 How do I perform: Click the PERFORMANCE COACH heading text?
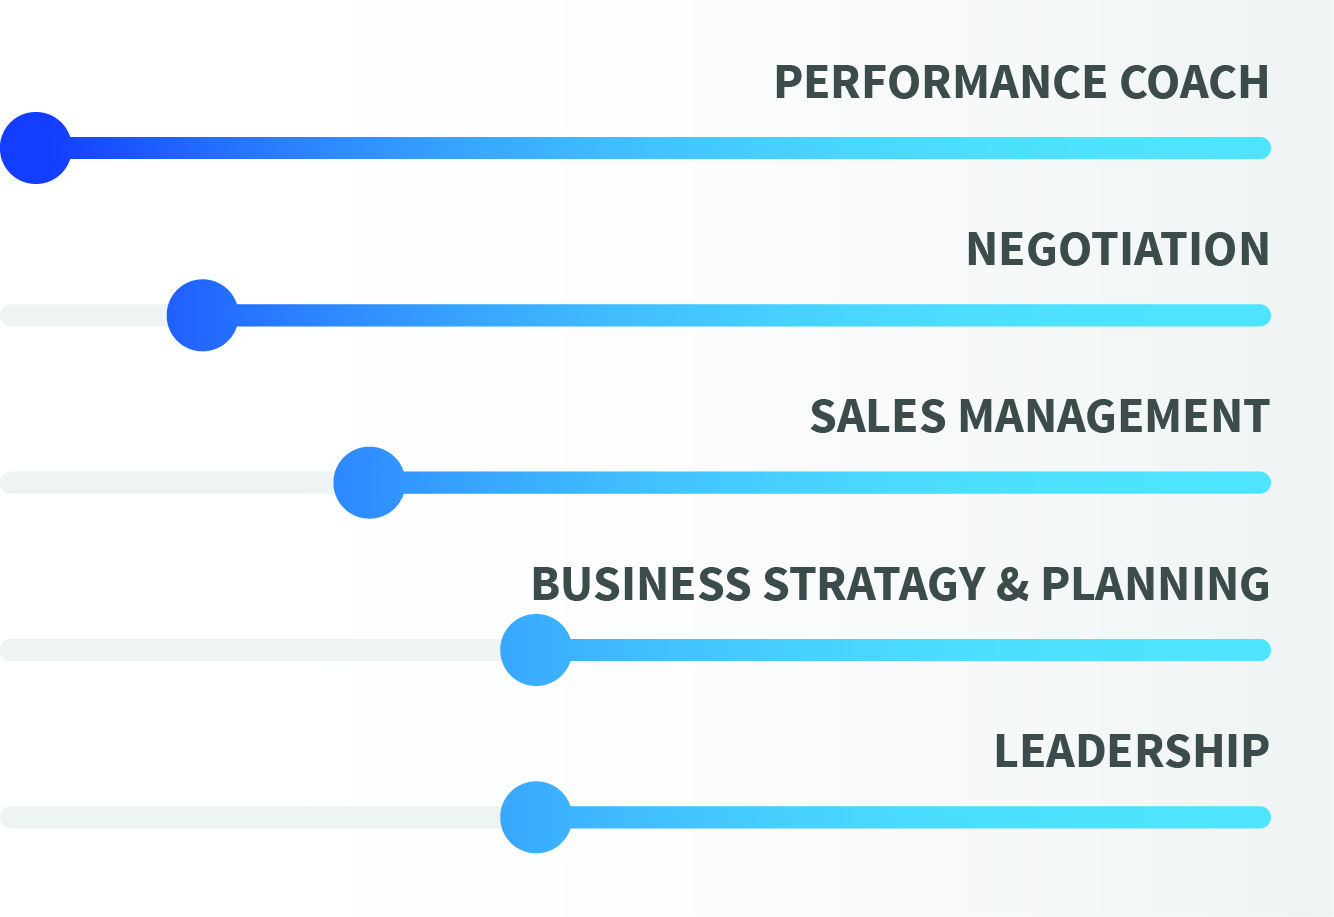pyautogui.click(x=1021, y=82)
